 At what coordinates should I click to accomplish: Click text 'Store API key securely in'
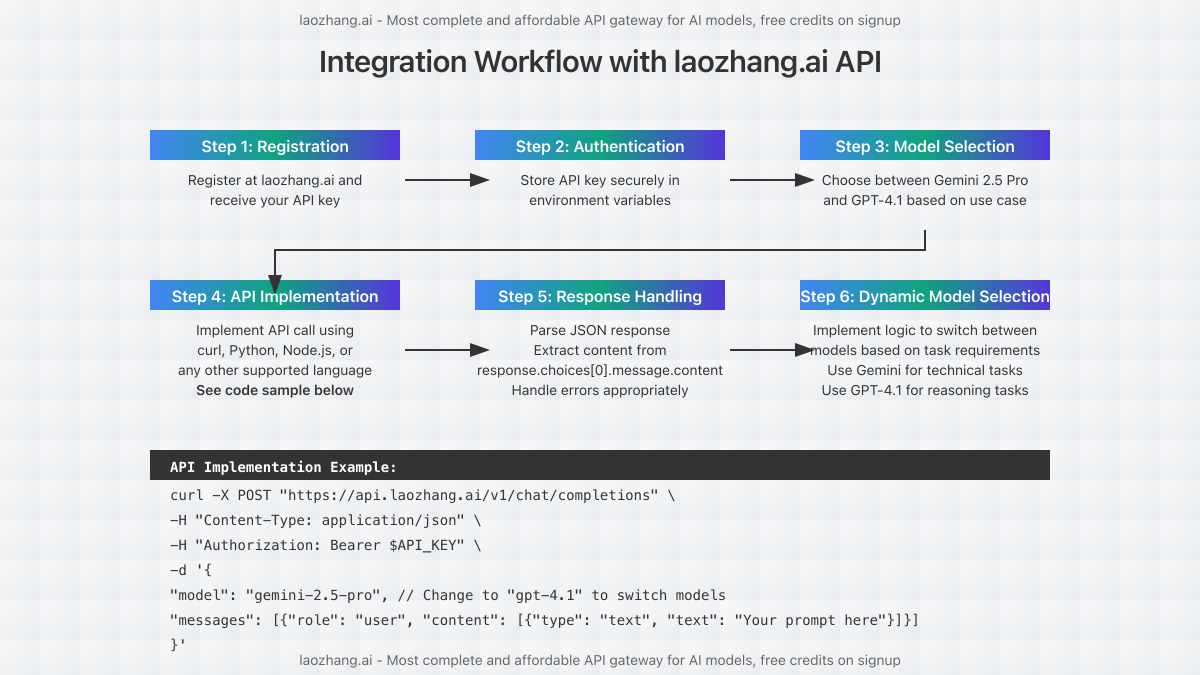(x=600, y=180)
